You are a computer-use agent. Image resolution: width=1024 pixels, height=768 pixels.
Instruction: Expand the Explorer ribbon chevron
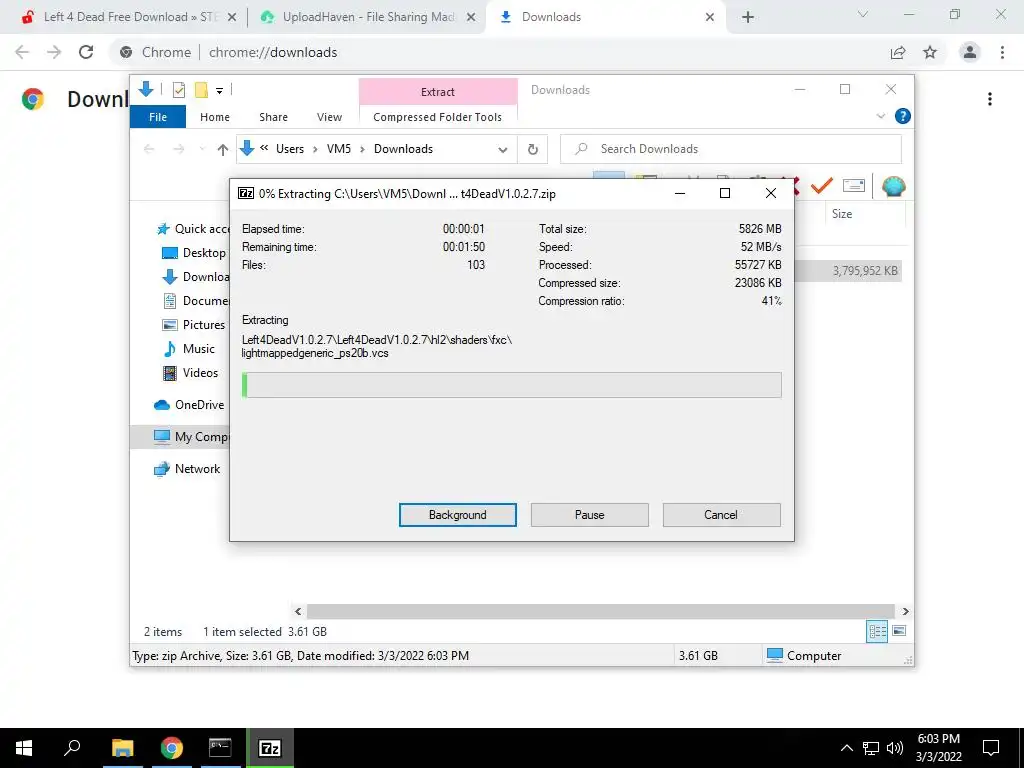[880, 116]
